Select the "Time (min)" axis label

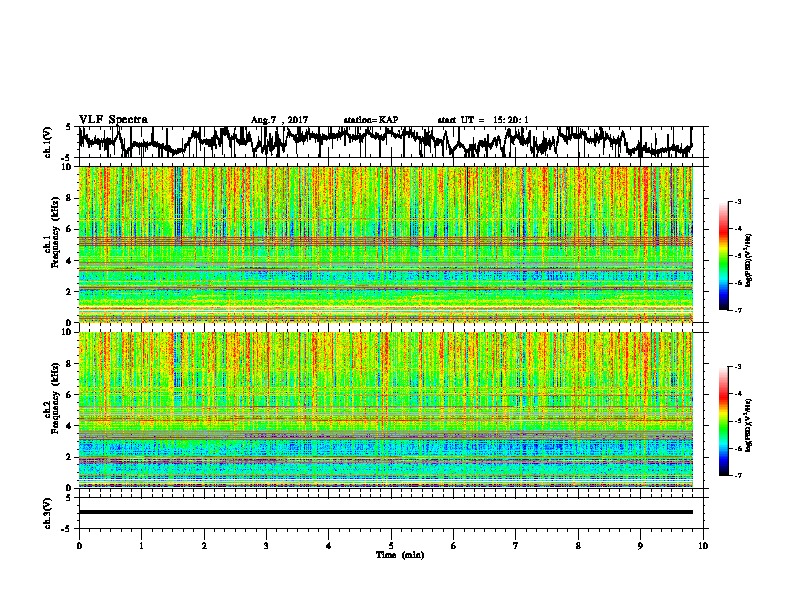pyautogui.click(x=400, y=555)
